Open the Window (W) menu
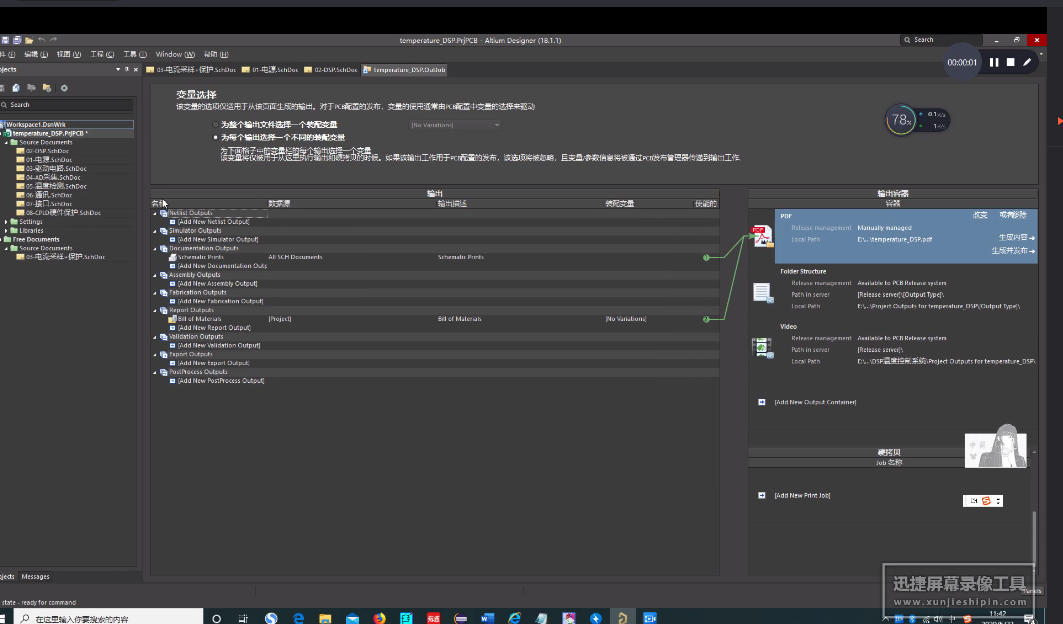The width and height of the screenshot is (1063, 624). click(x=175, y=54)
